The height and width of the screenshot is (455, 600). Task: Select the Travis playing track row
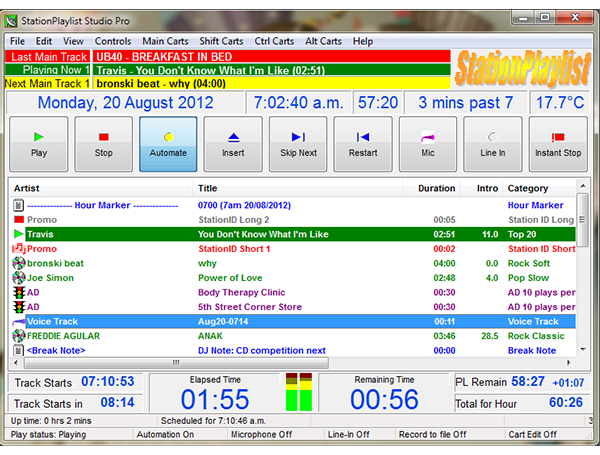300,234
